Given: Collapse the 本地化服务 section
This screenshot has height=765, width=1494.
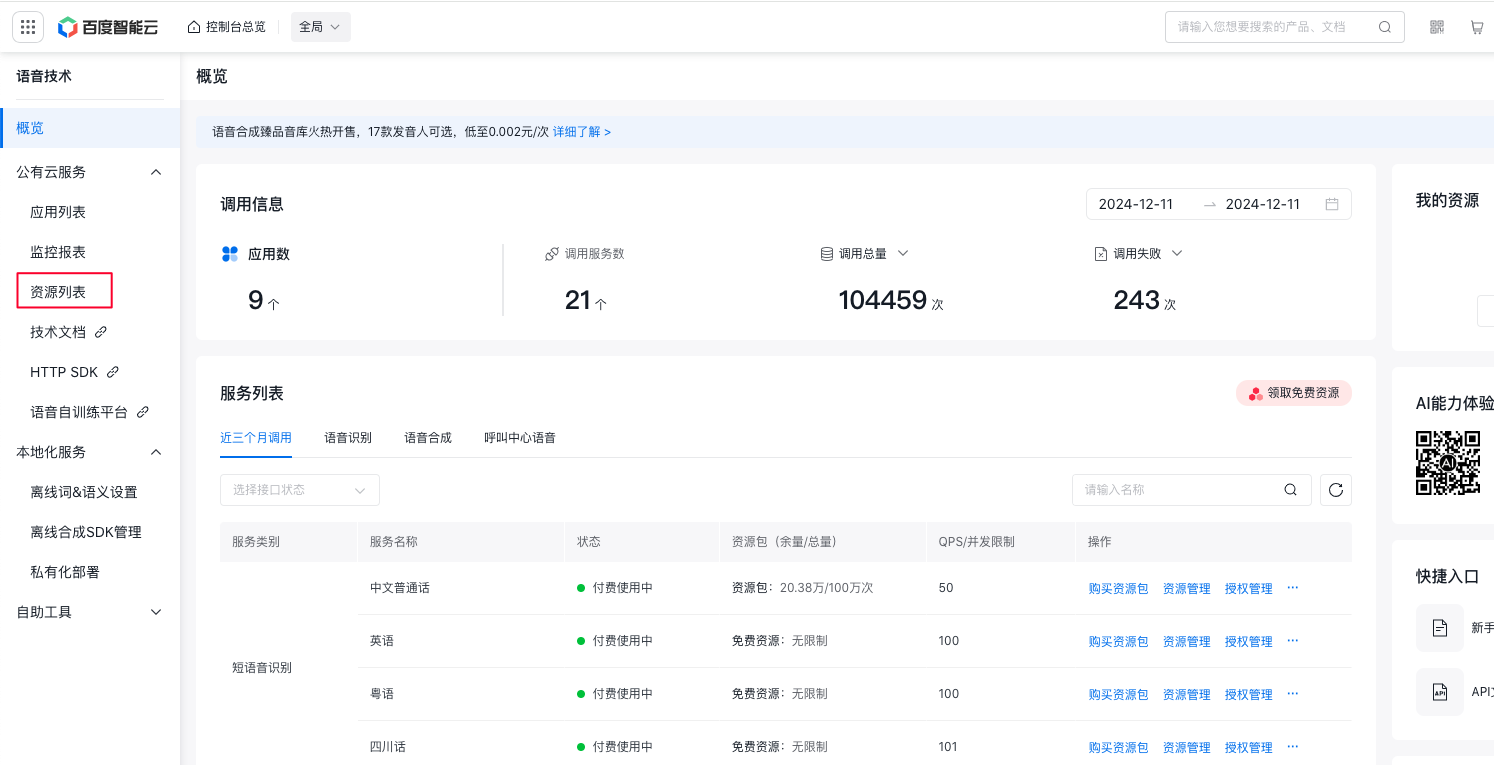Looking at the screenshot, I should (156, 452).
